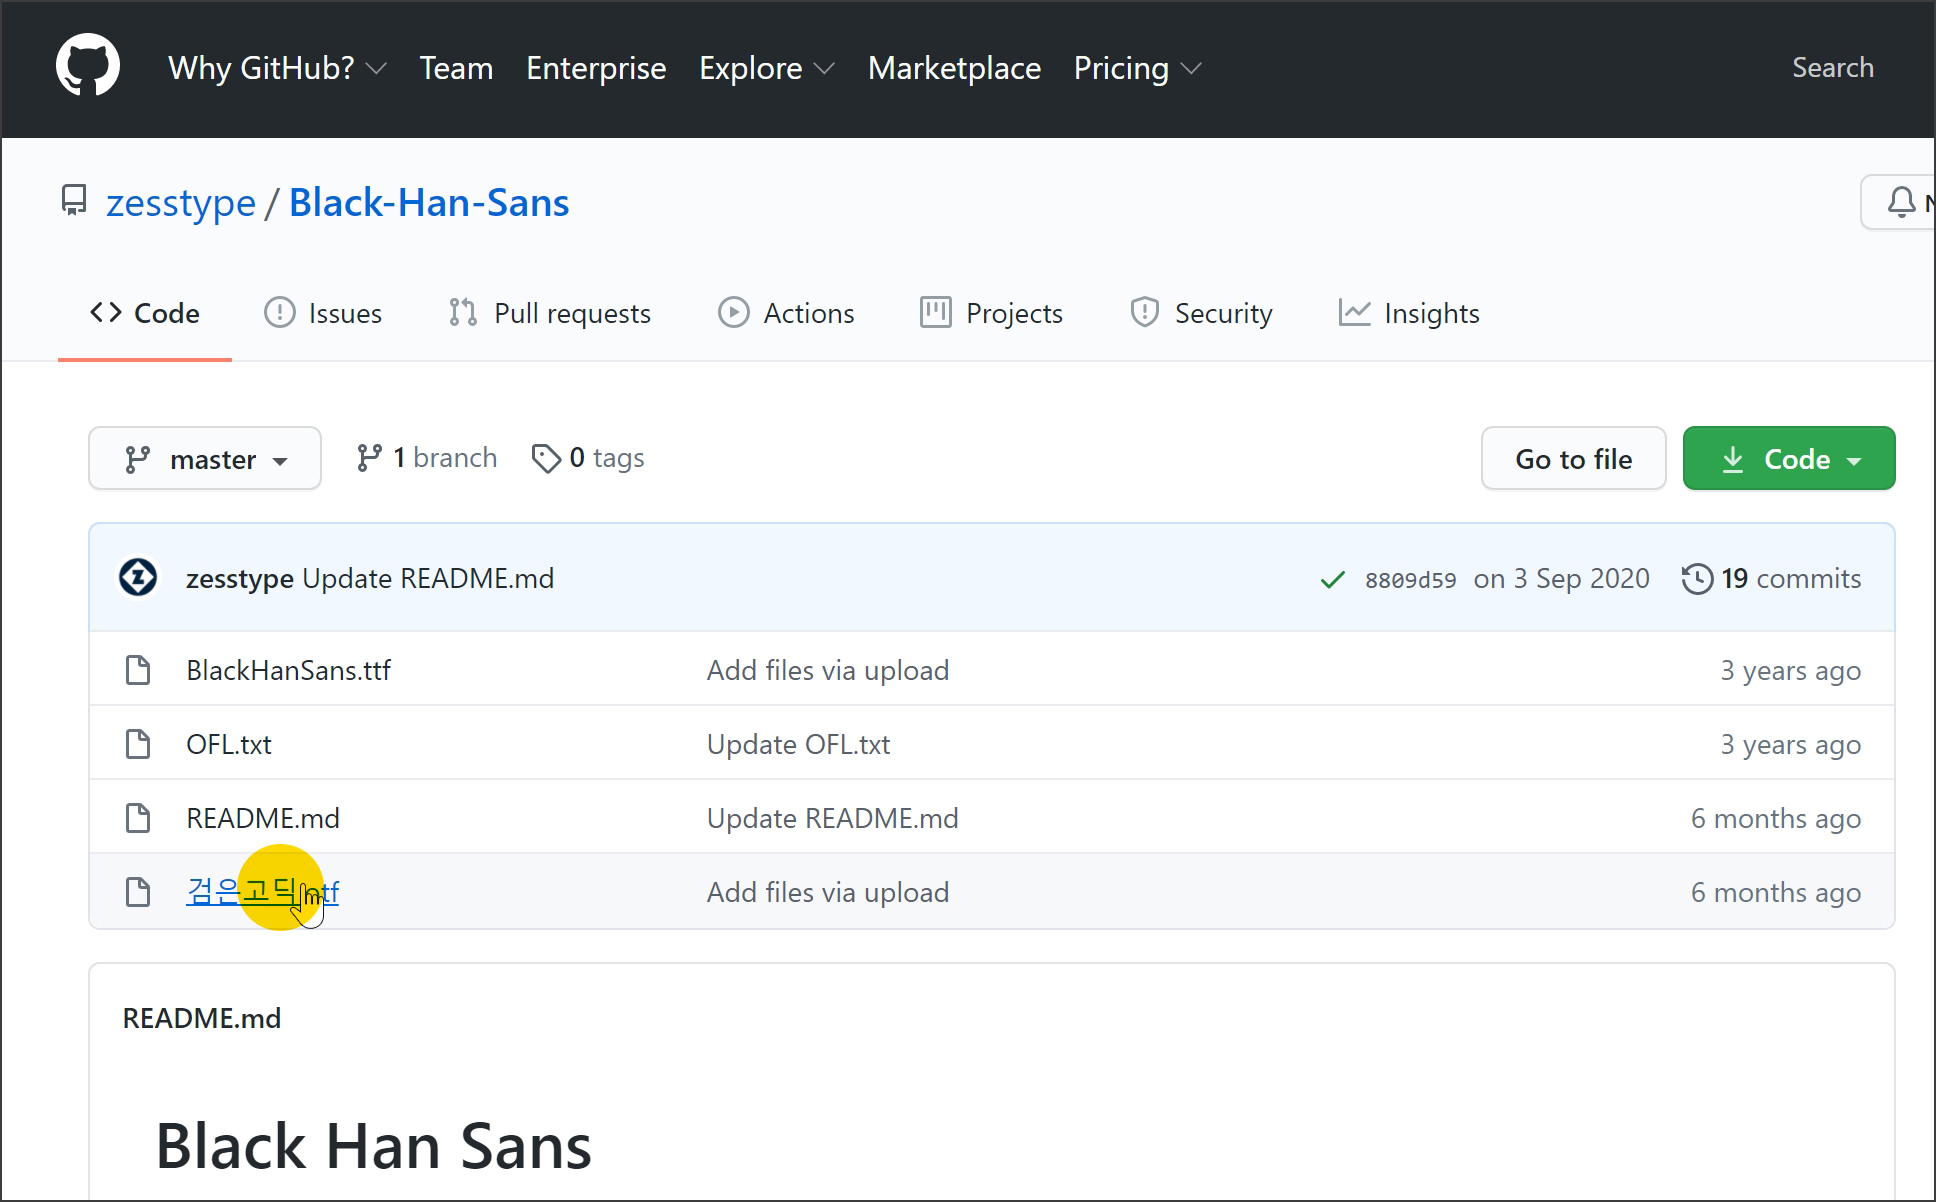
Task: Expand the Explore menu
Action: point(766,68)
